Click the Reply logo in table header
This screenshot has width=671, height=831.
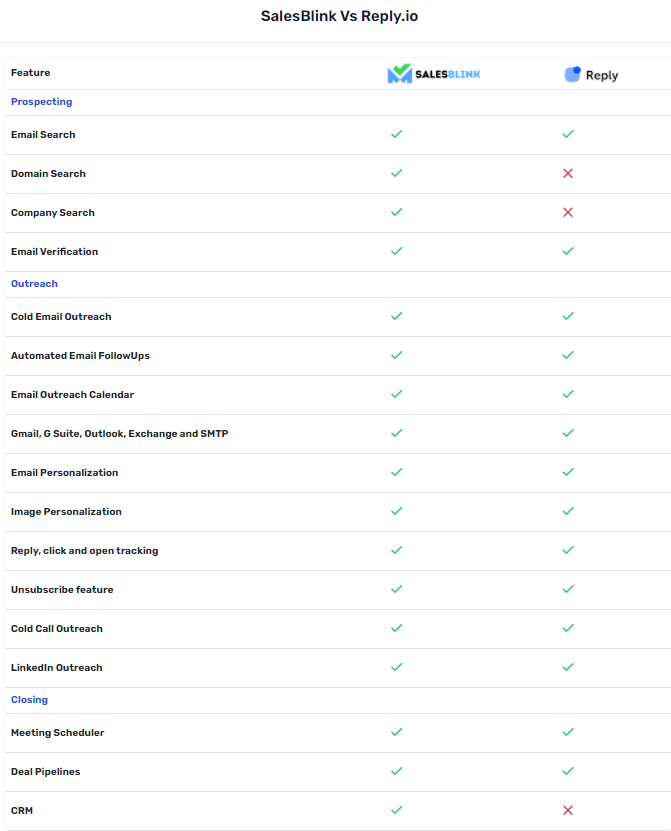pos(591,75)
